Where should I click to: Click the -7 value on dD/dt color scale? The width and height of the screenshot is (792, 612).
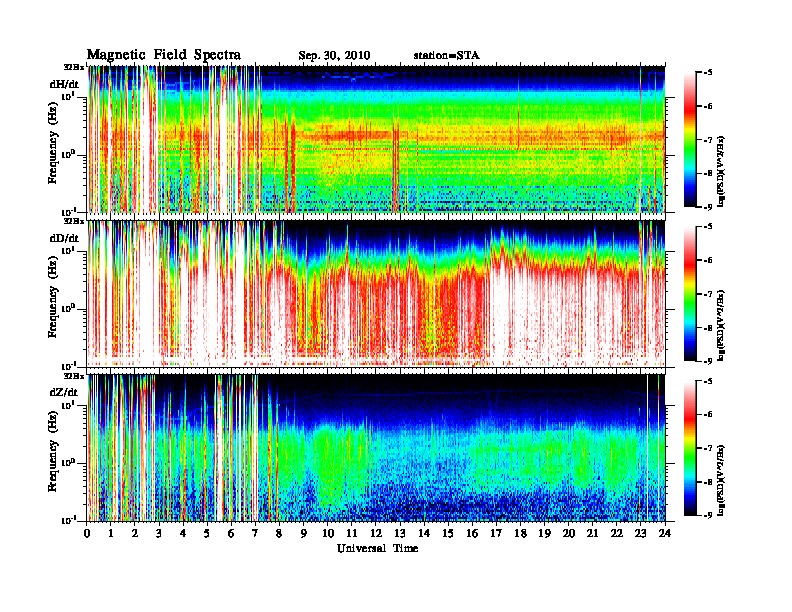tap(707, 294)
